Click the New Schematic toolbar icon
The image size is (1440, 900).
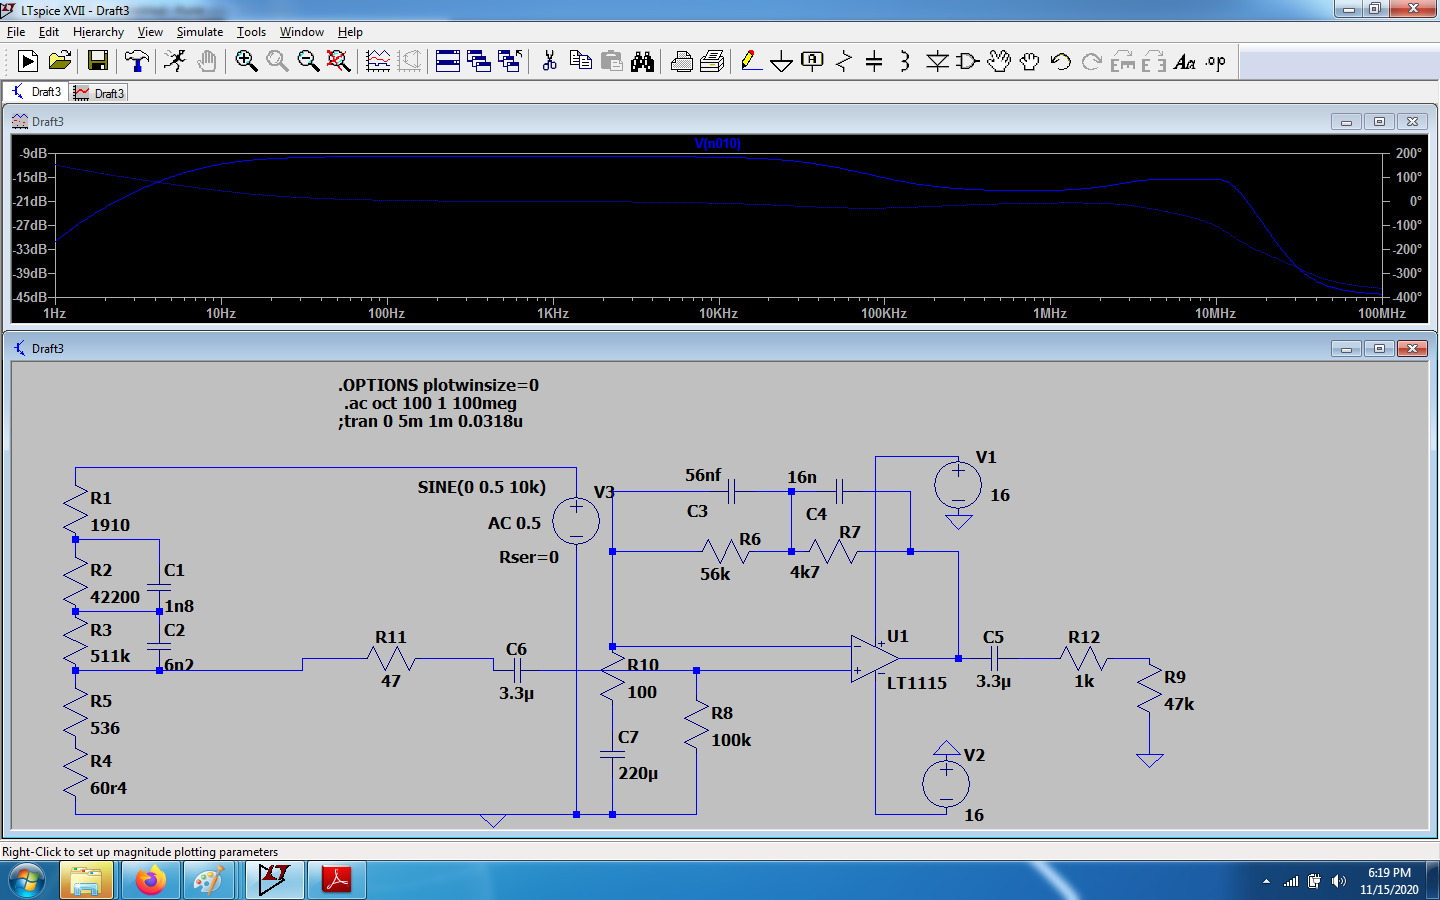28,62
